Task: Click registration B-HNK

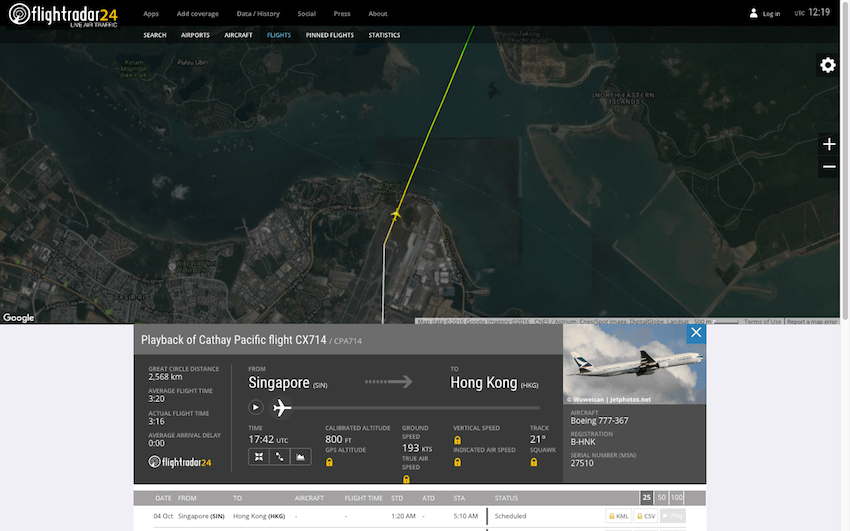Action: 583,442
